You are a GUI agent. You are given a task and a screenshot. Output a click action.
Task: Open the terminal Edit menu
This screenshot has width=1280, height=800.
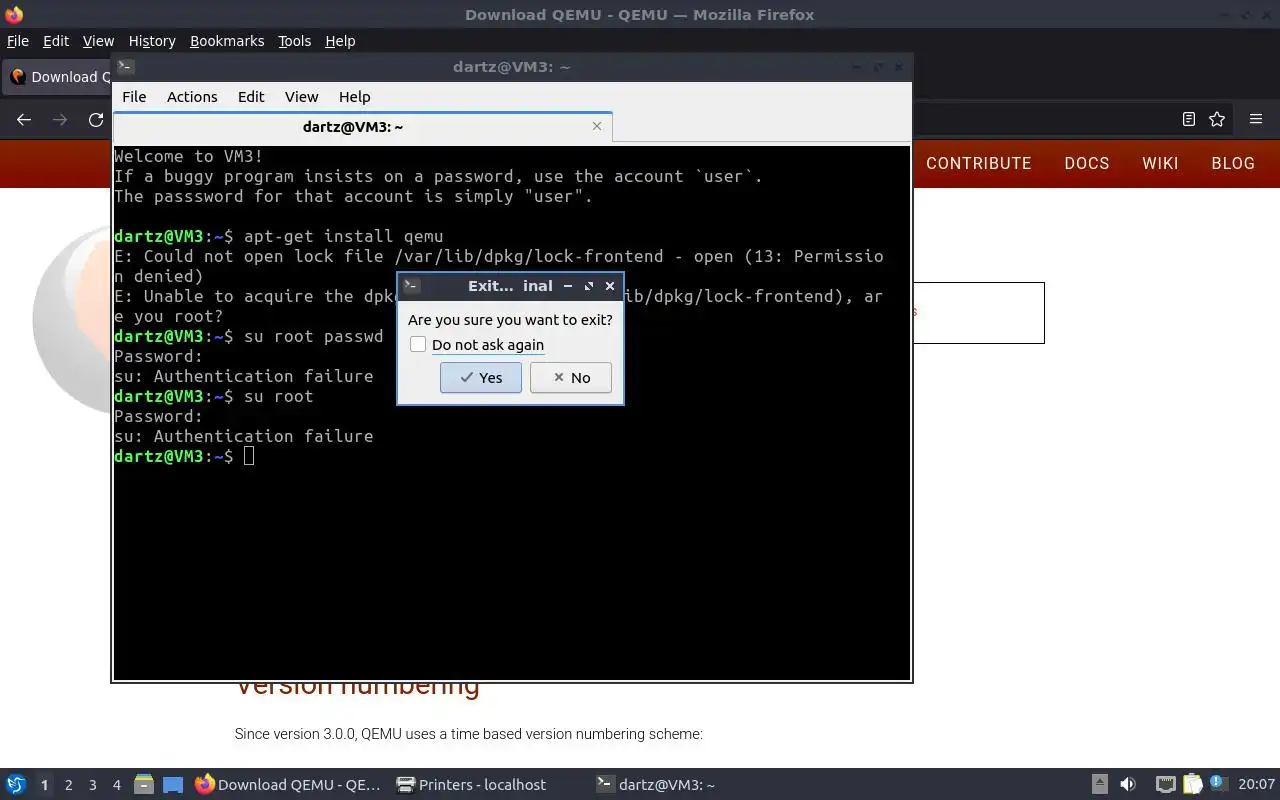tap(251, 96)
